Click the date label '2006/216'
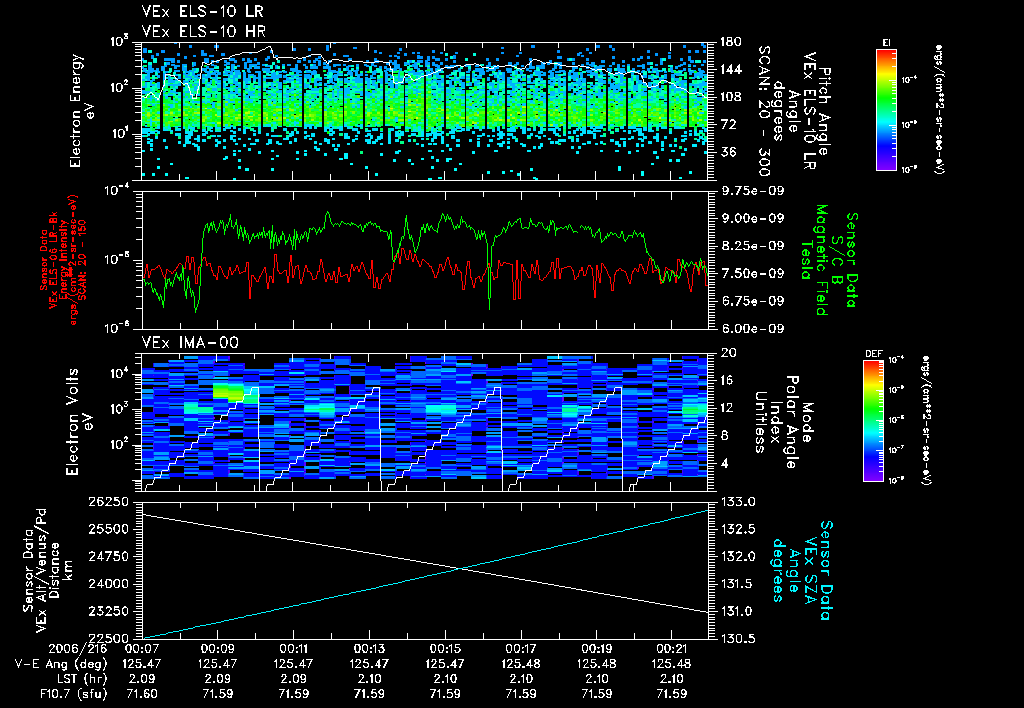 pyautogui.click(x=78, y=649)
